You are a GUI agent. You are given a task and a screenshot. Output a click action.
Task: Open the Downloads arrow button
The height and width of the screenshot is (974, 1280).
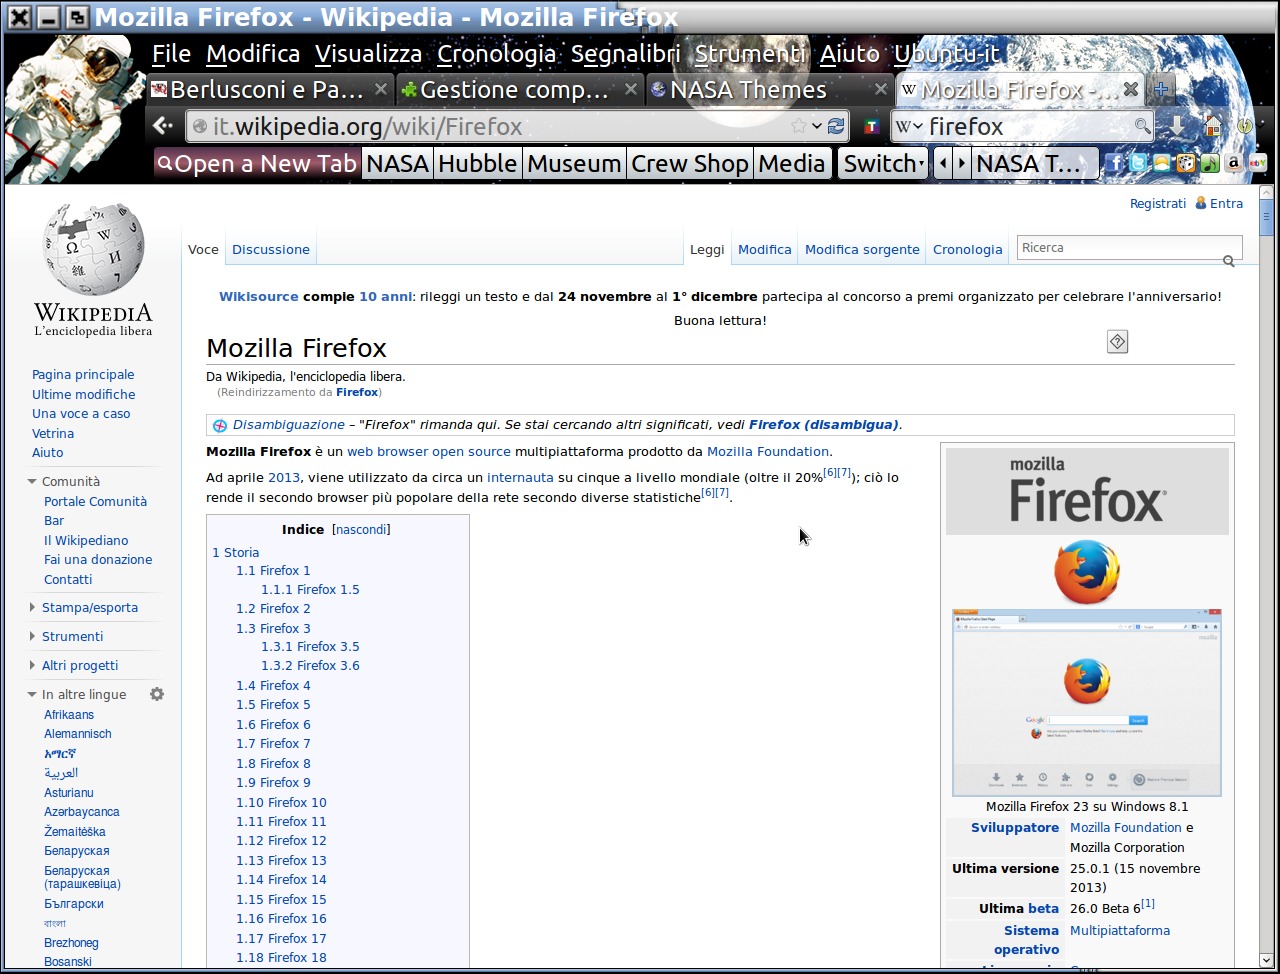point(1177,126)
